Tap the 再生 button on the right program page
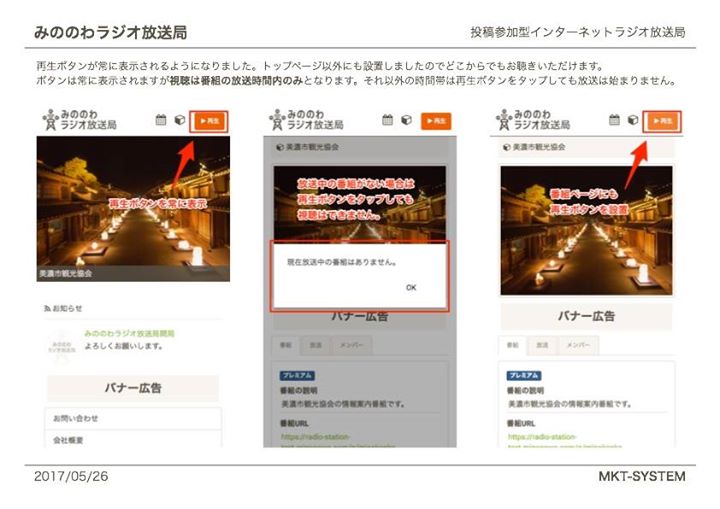Viewport: 720px width, 509px height. point(662,121)
